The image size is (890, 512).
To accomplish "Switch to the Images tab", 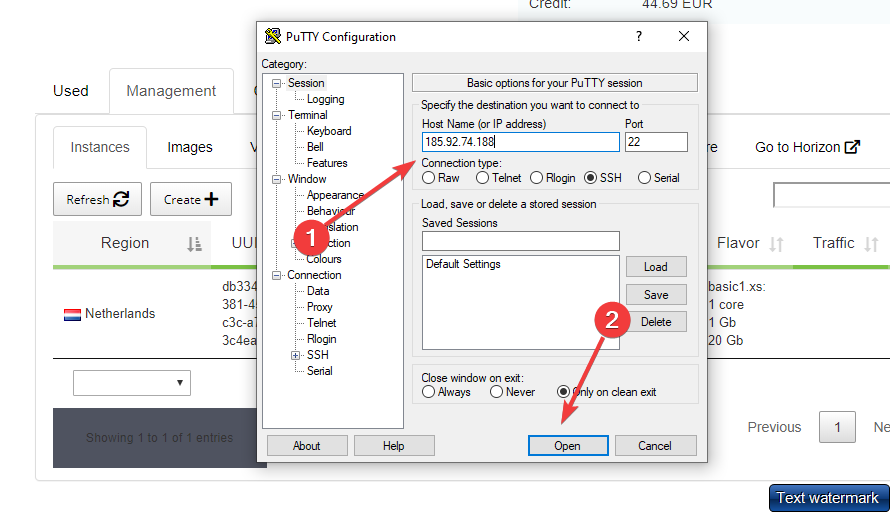I will coord(190,147).
